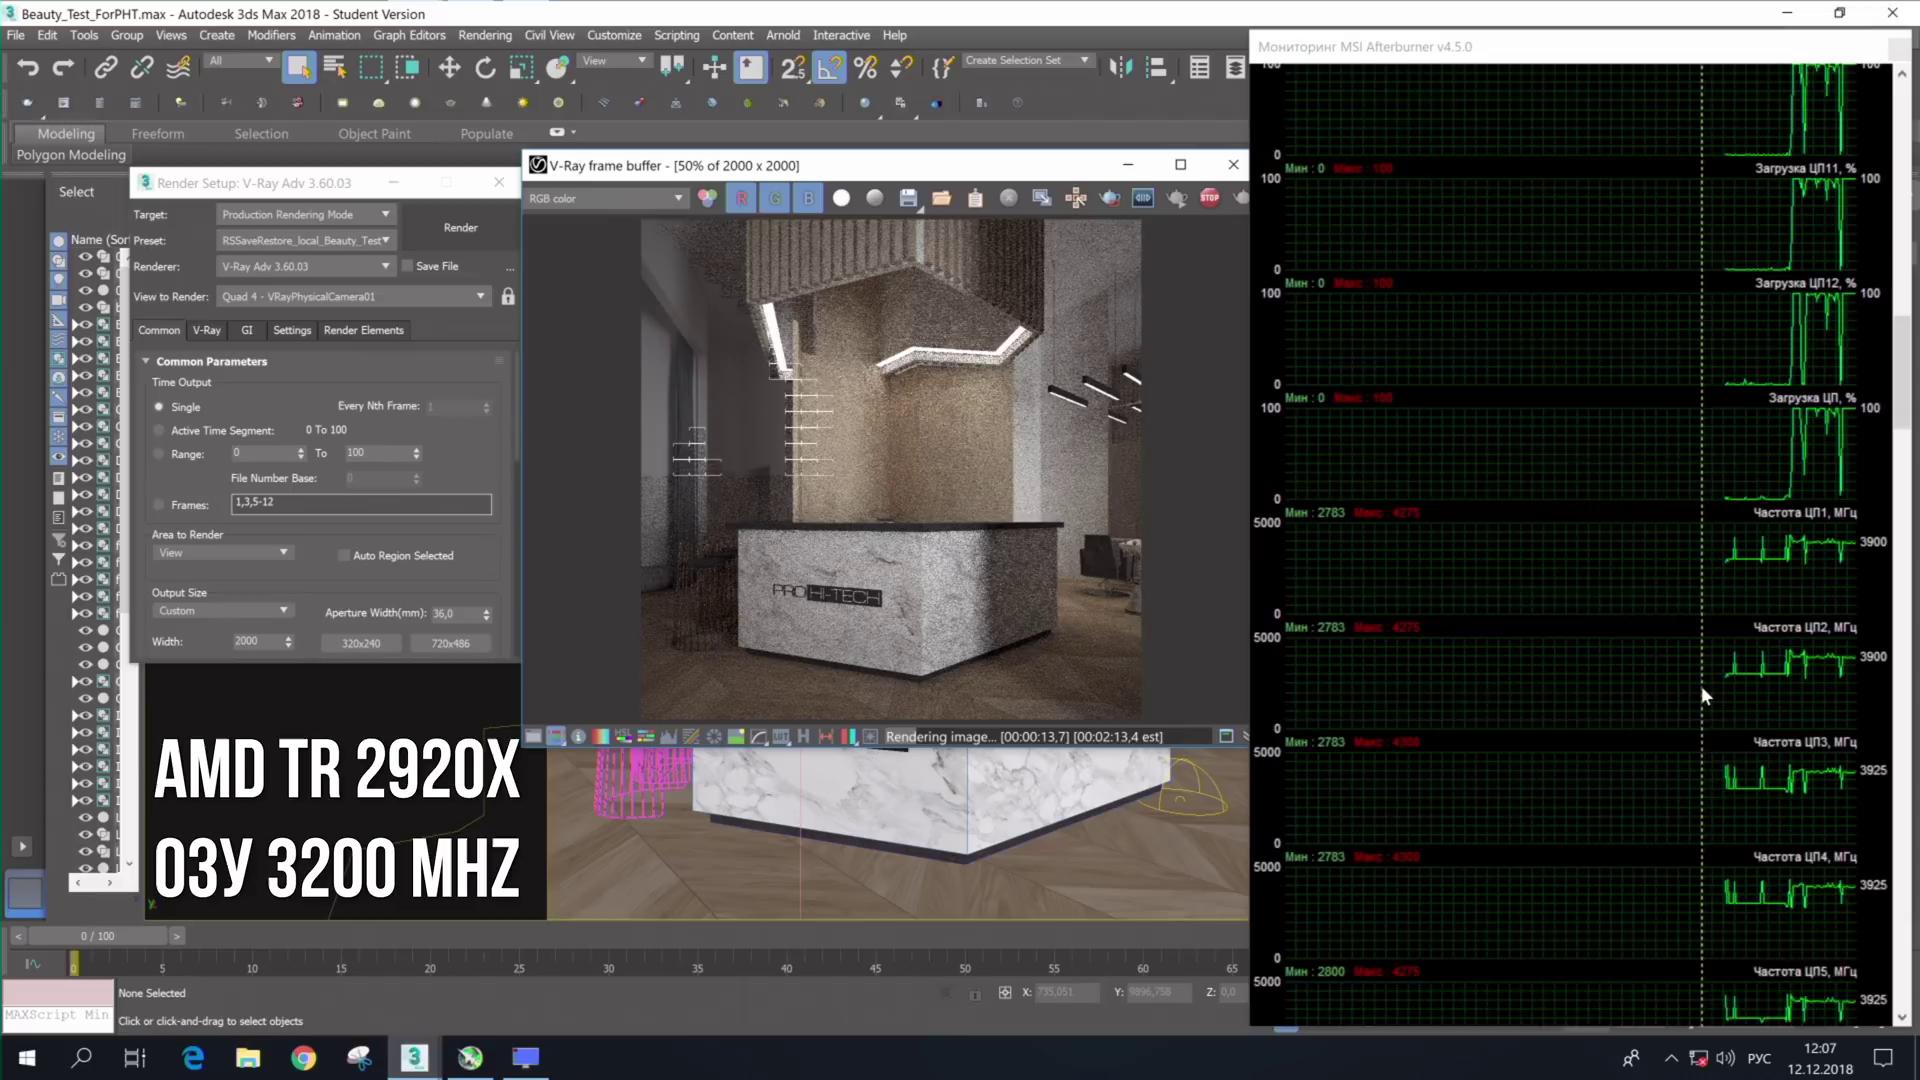
Task: Click the Undo arrow icon
Action: click(x=27, y=68)
